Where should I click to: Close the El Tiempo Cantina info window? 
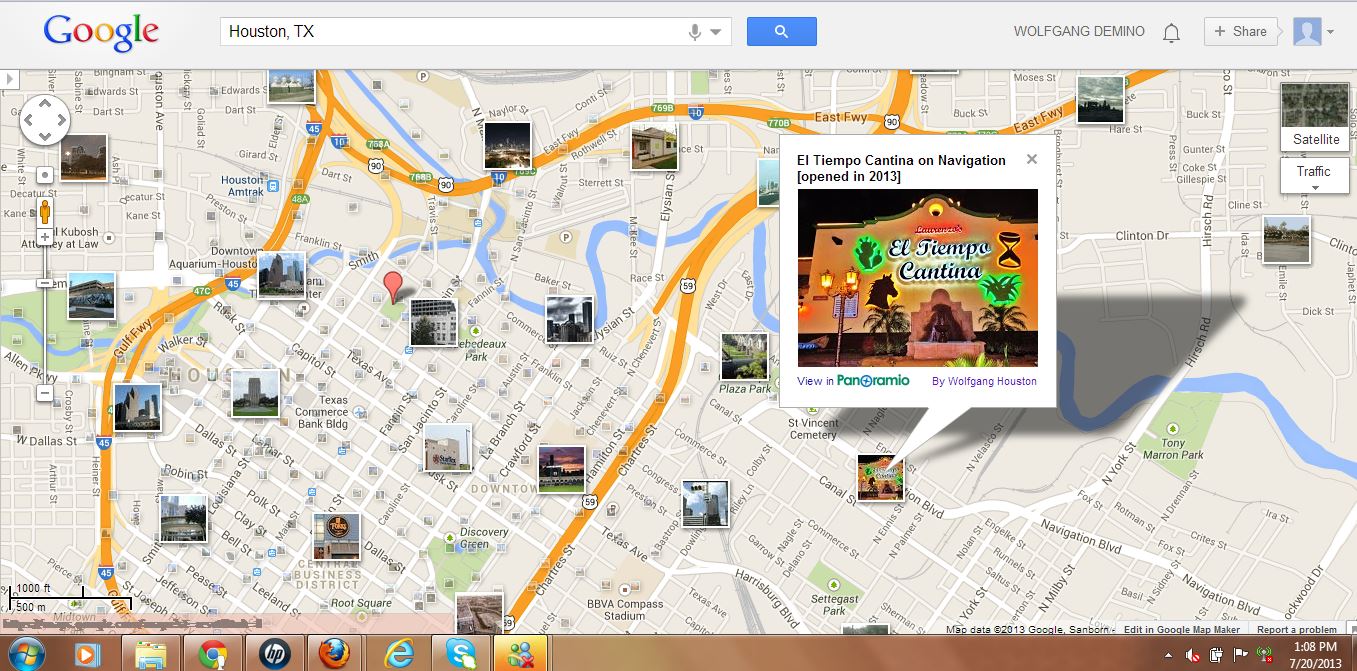[1032, 159]
